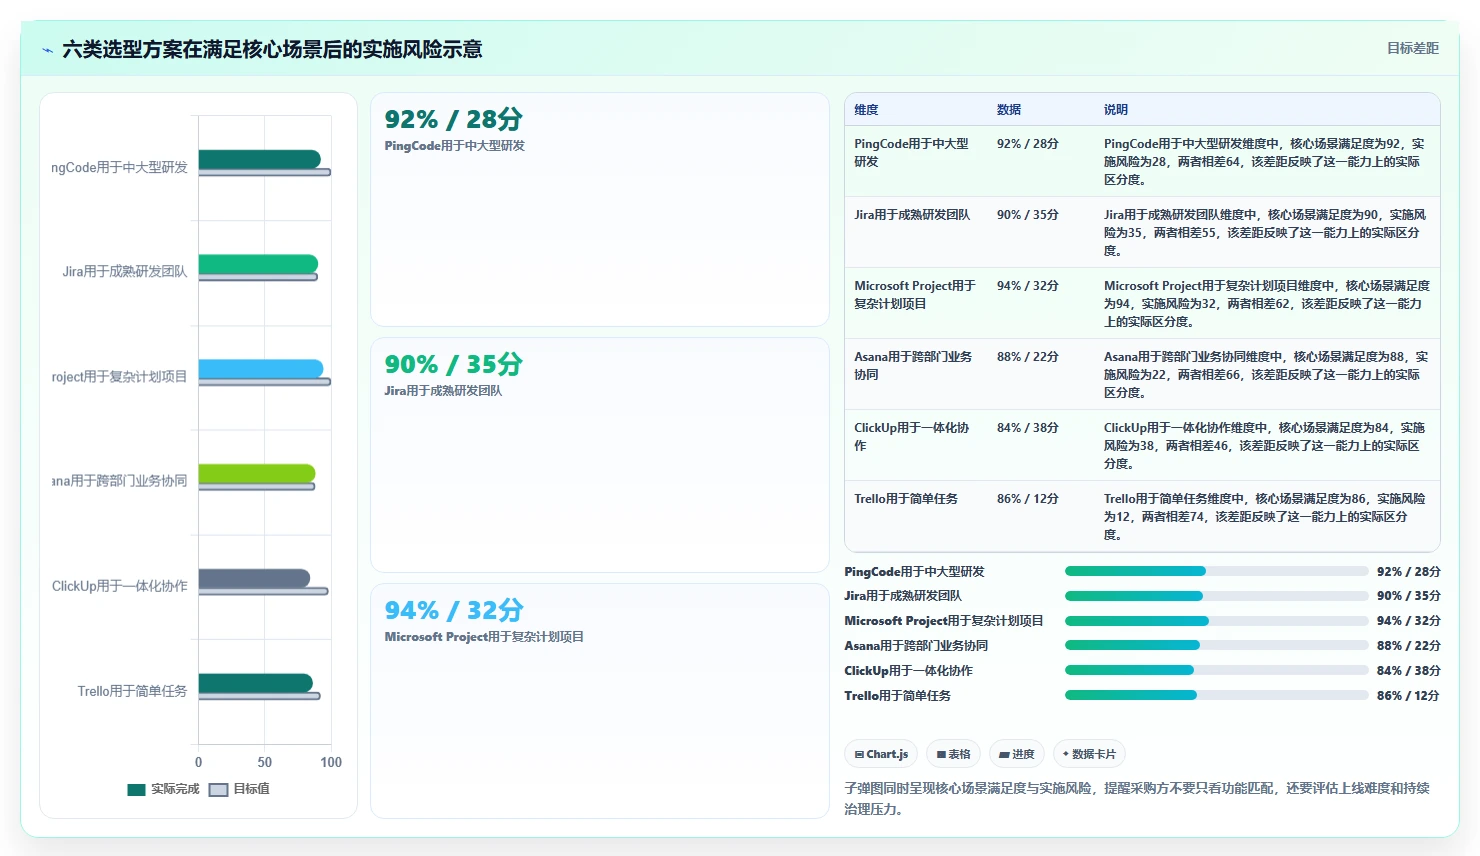Viewport: 1480px width, 856px height.
Task: Click the Microsoft Project blue bar in chart
Action: [261, 369]
